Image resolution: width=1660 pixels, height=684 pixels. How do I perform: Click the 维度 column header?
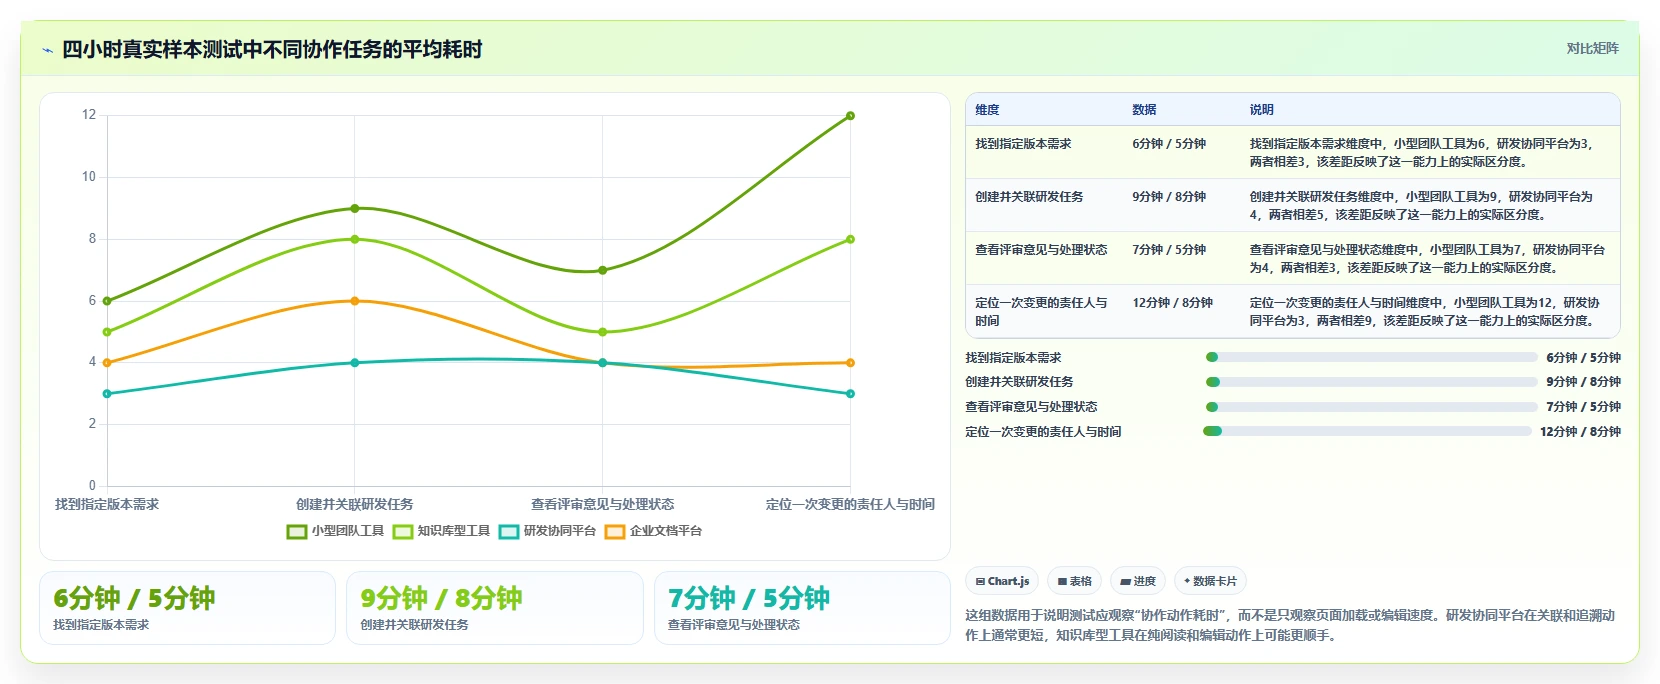(x=987, y=110)
